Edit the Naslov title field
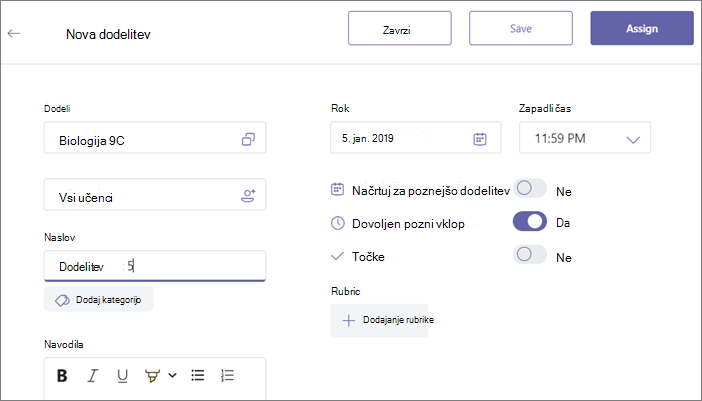The height and width of the screenshot is (401, 702). [x=155, y=266]
